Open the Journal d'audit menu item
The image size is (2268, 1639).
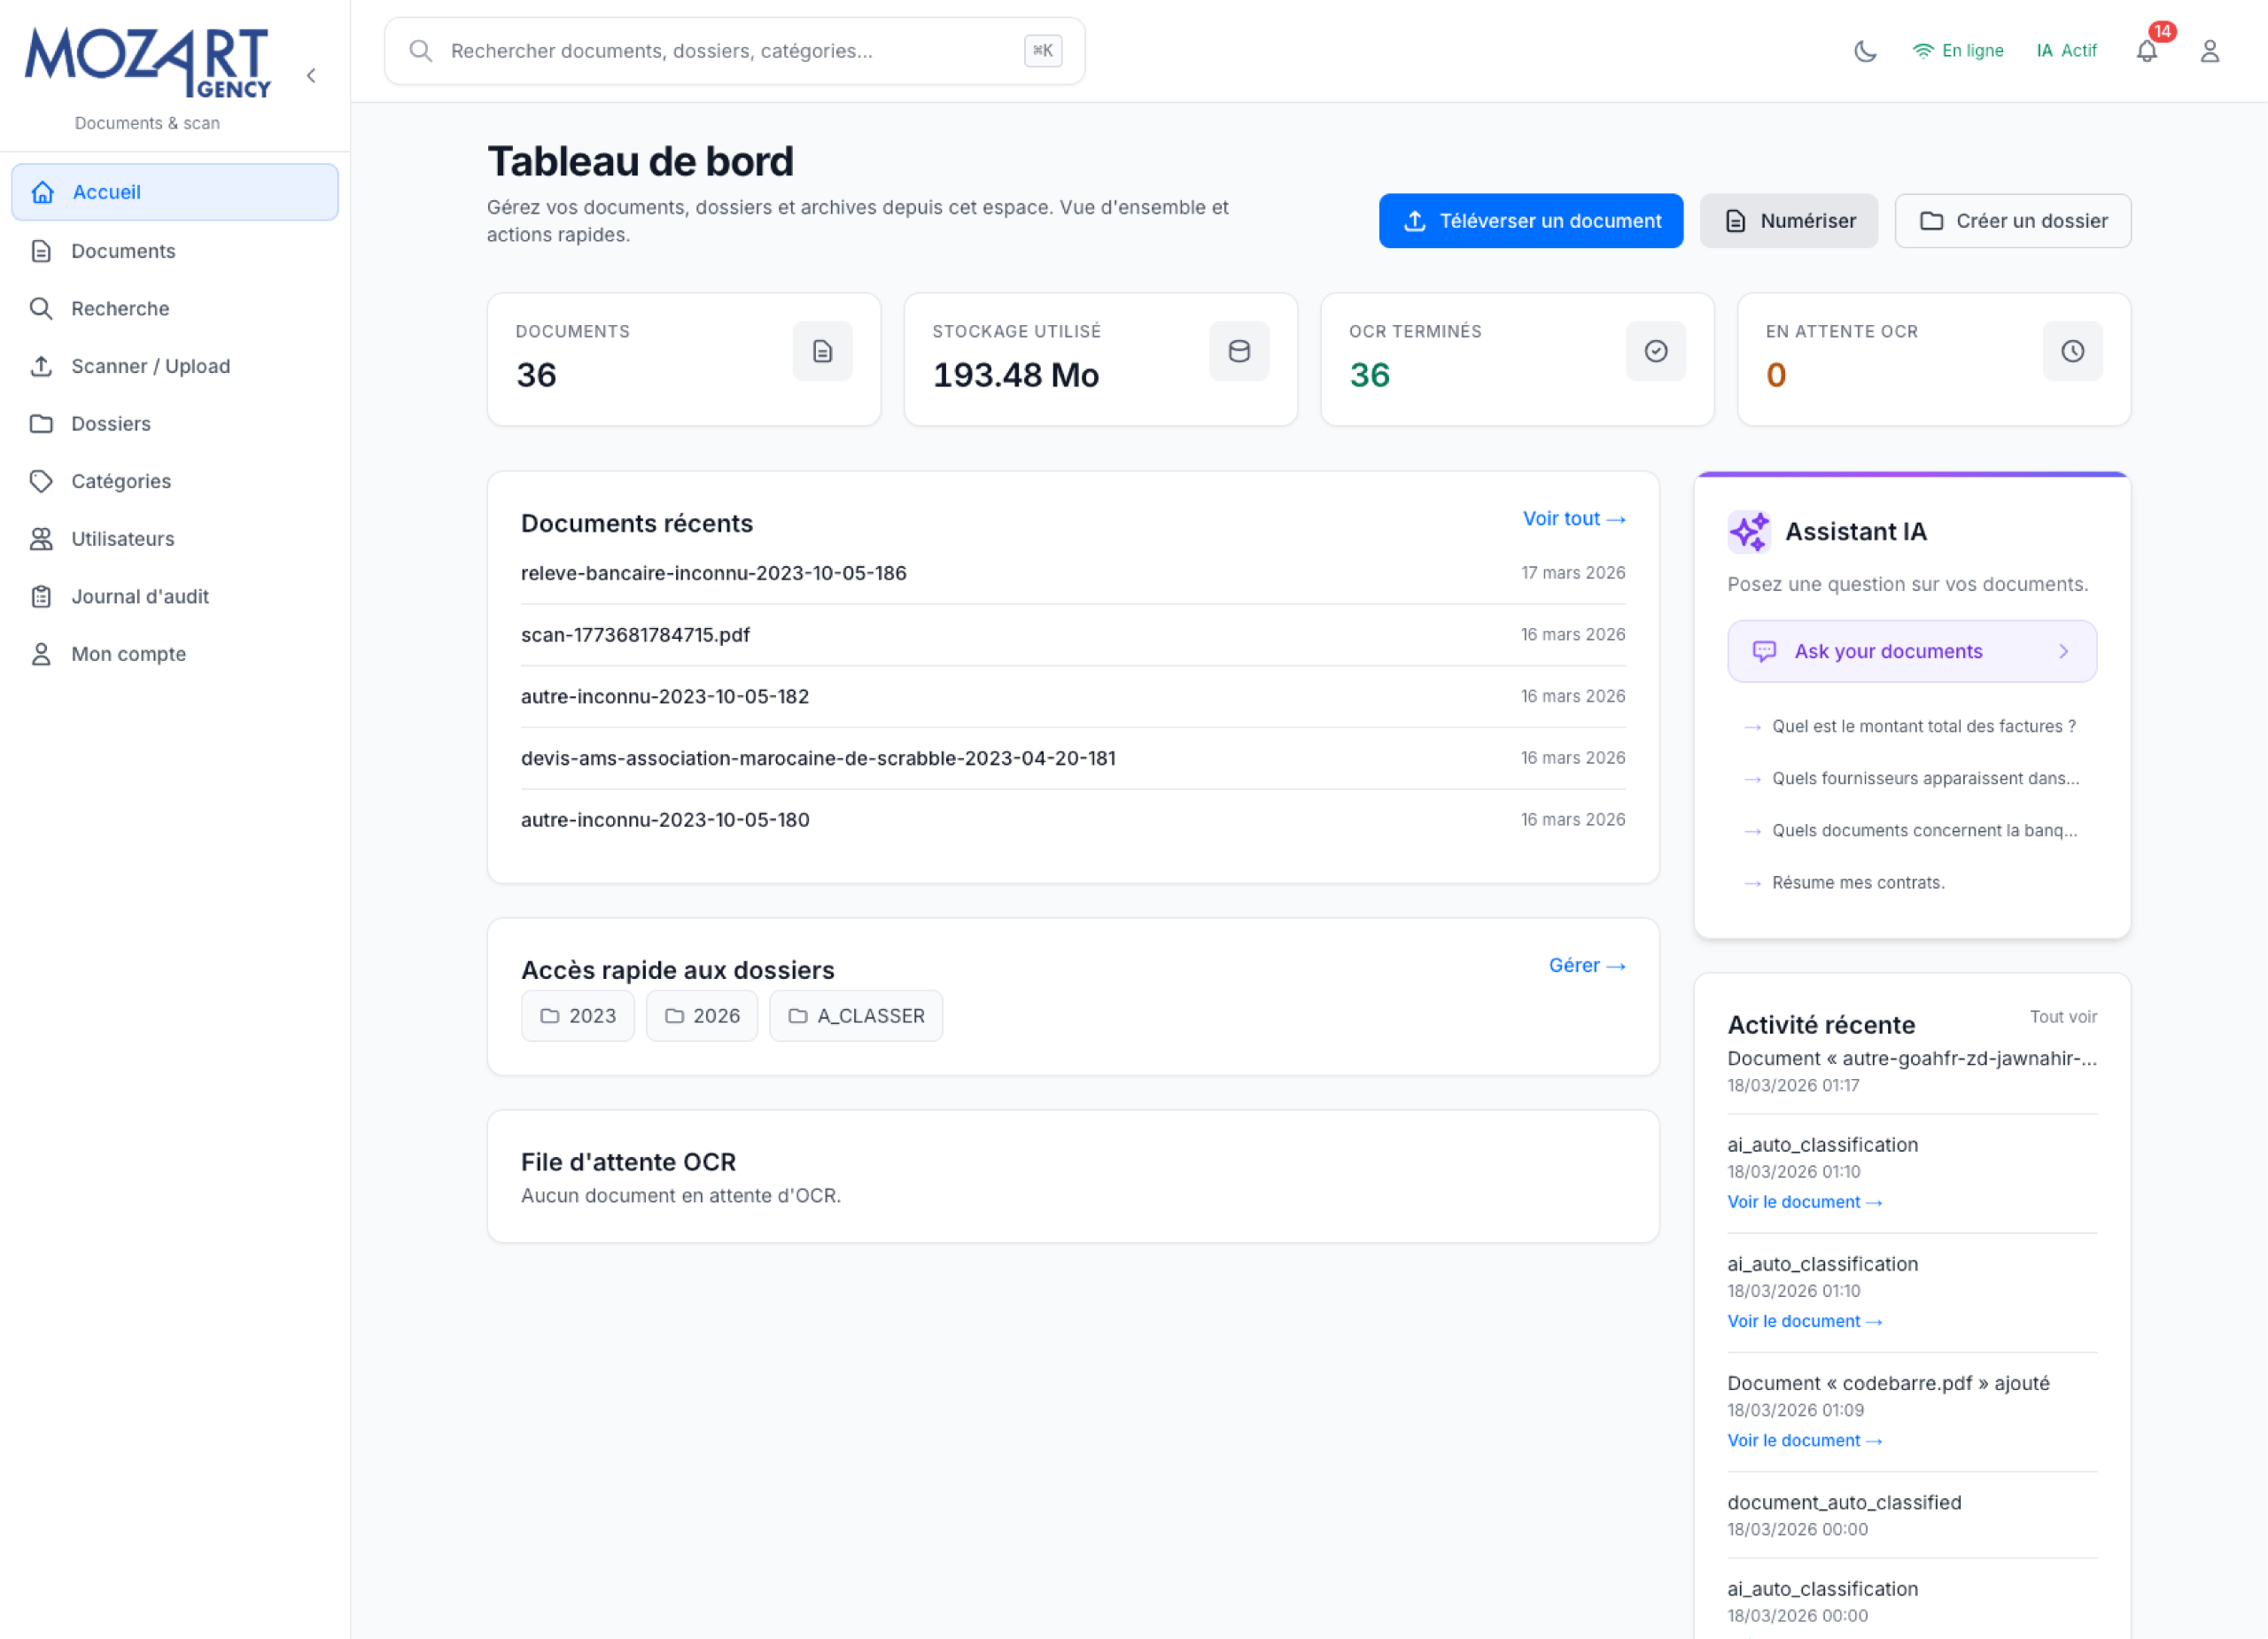click(x=140, y=597)
